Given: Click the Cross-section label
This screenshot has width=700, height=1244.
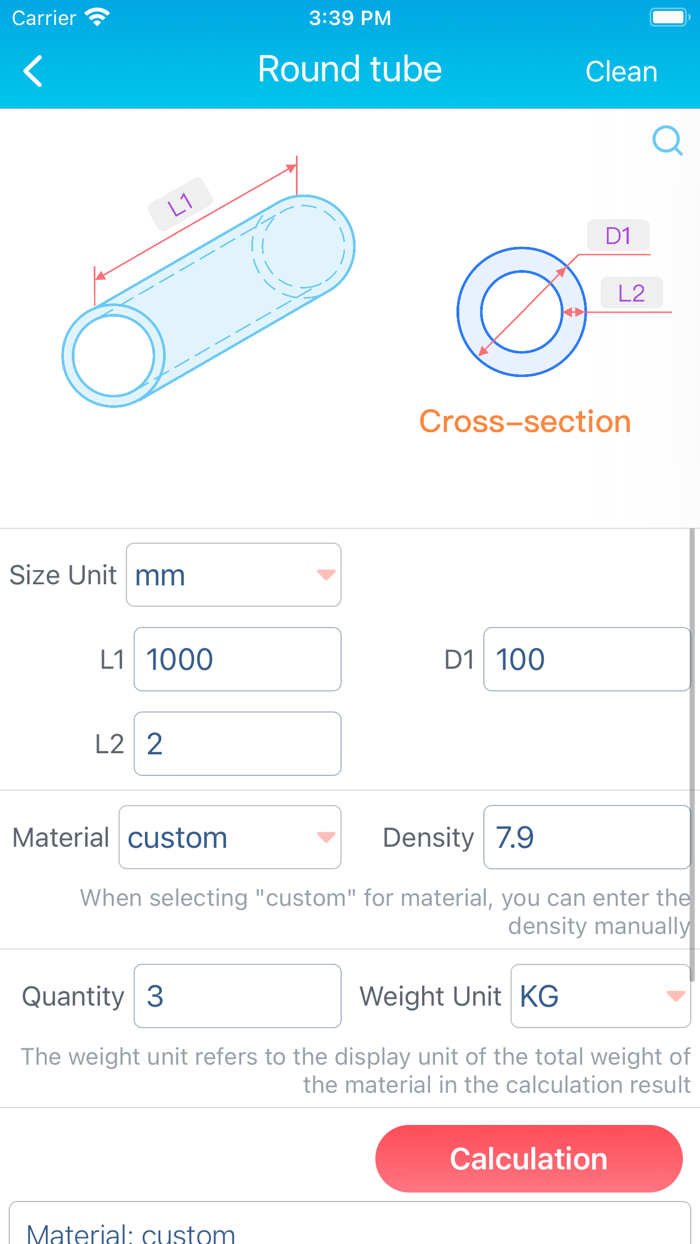Looking at the screenshot, I should pyautogui.click(x=524, y=421).
